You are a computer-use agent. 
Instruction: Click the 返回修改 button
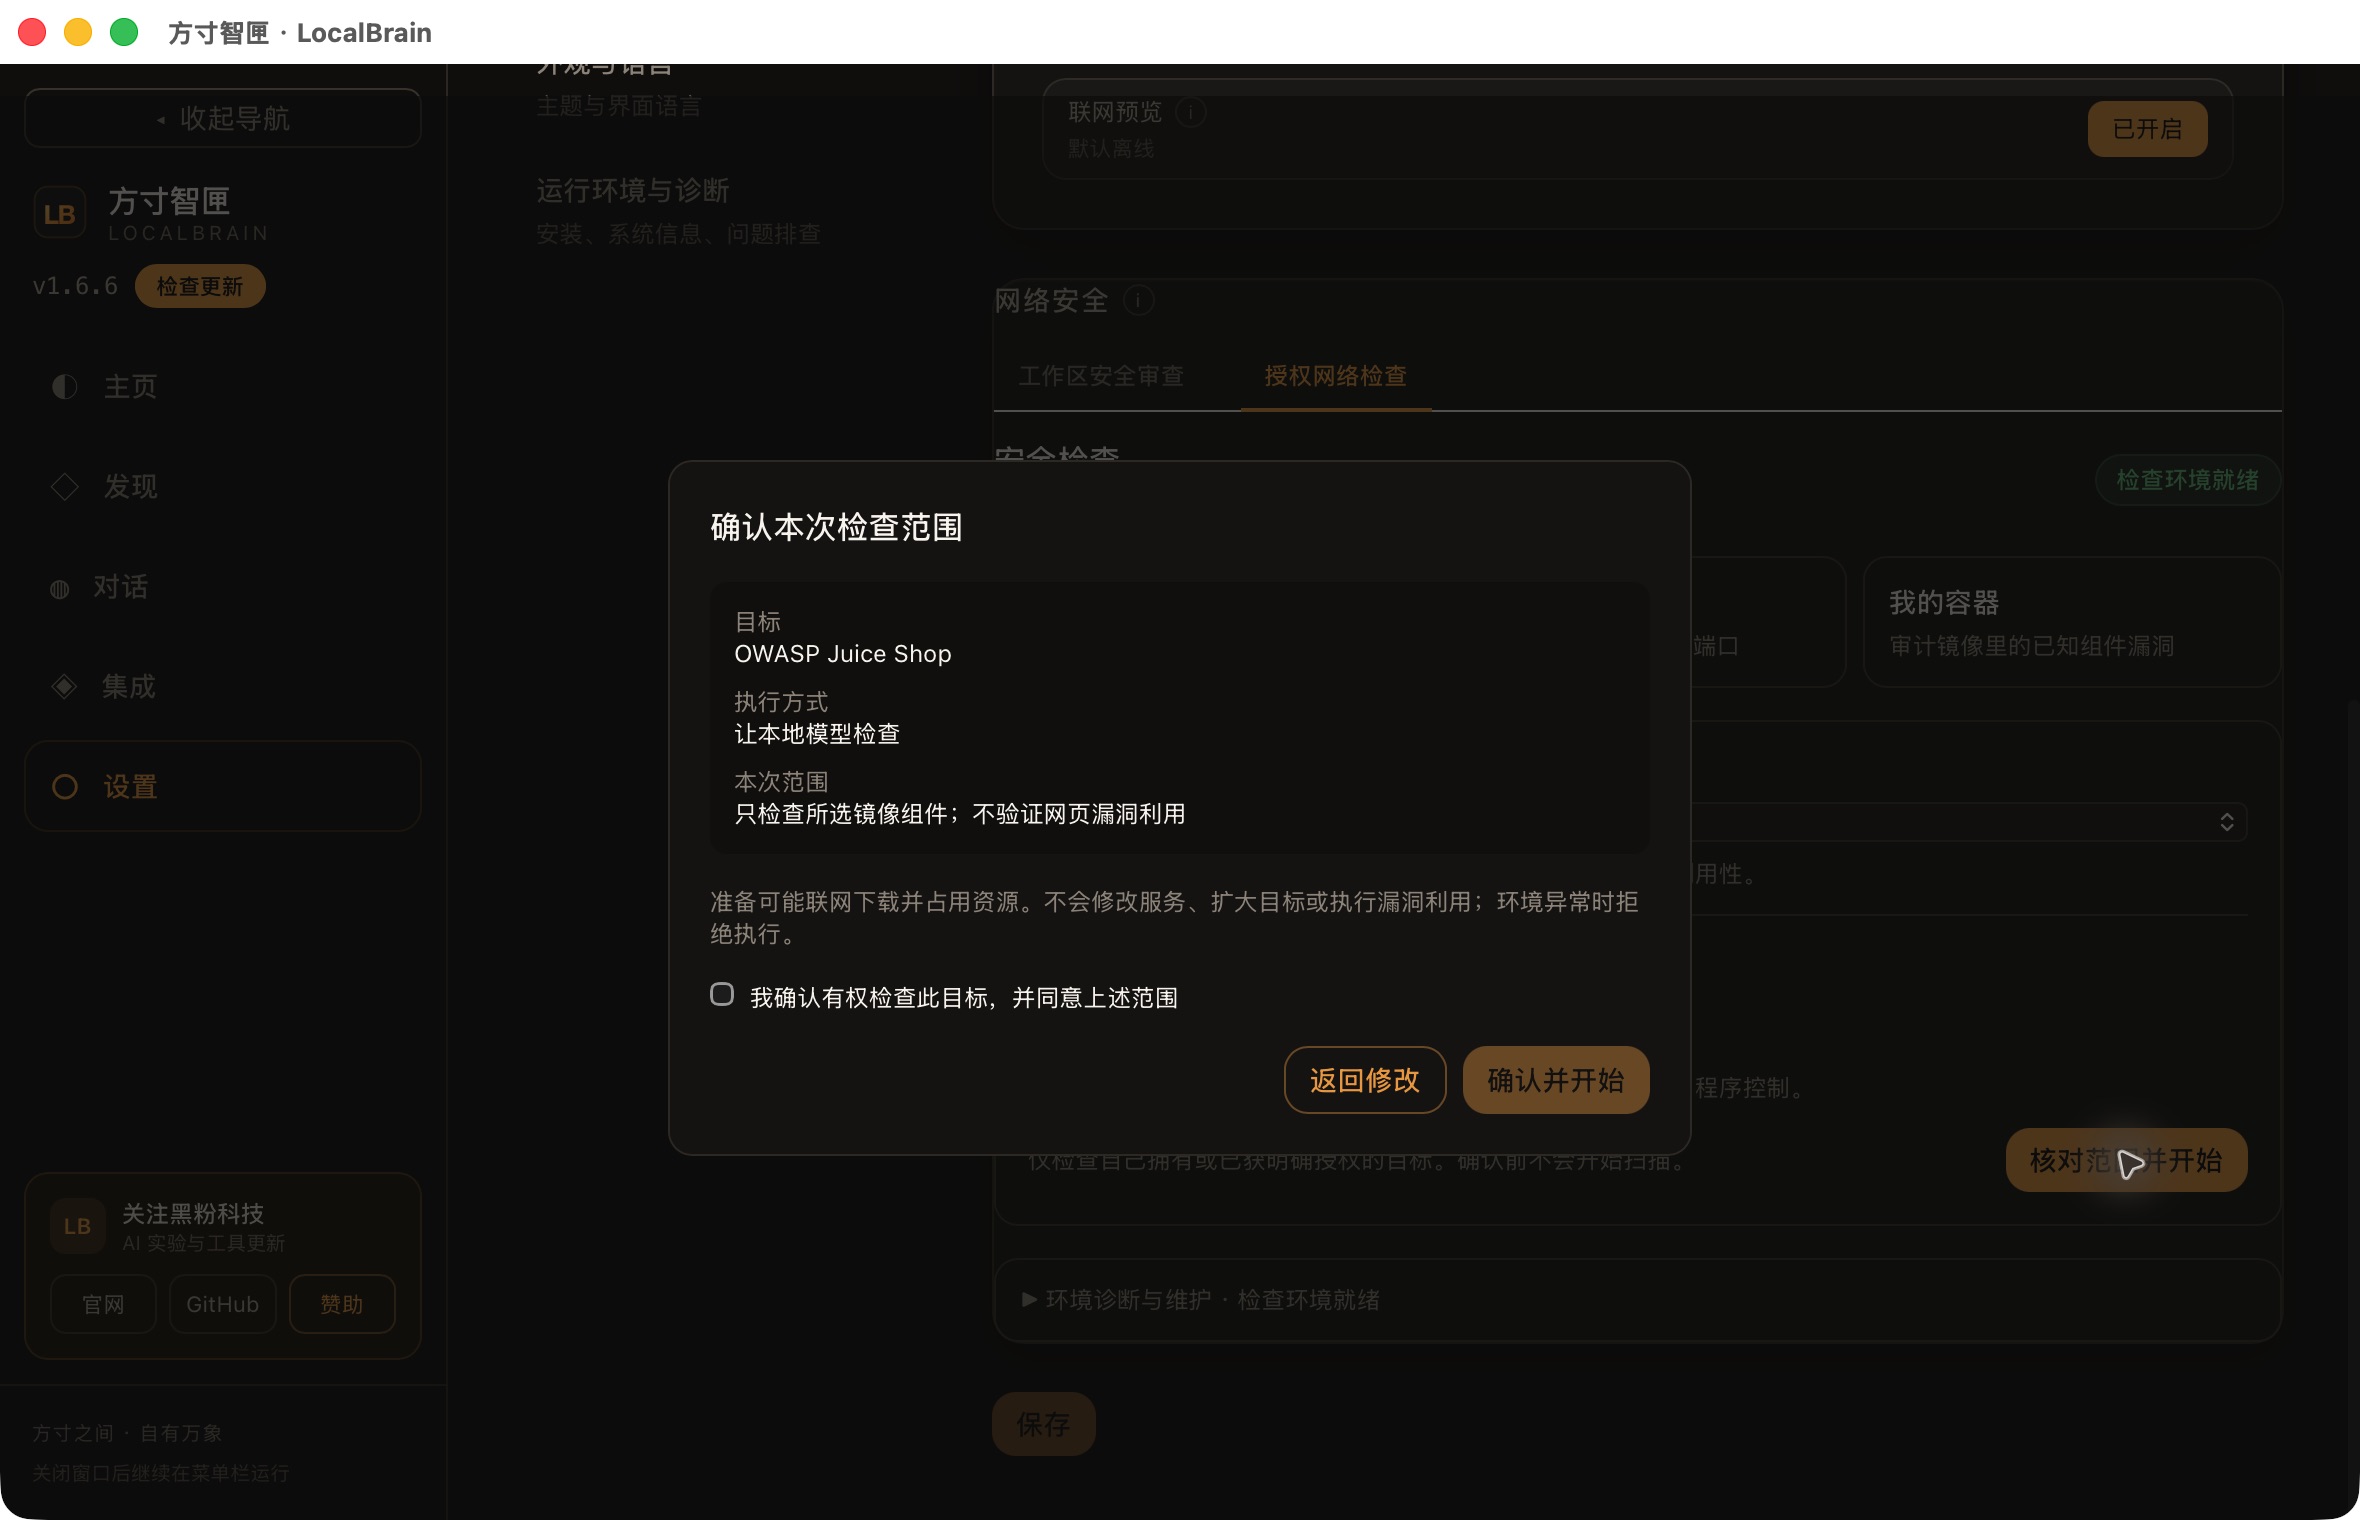[1364, 1080]
